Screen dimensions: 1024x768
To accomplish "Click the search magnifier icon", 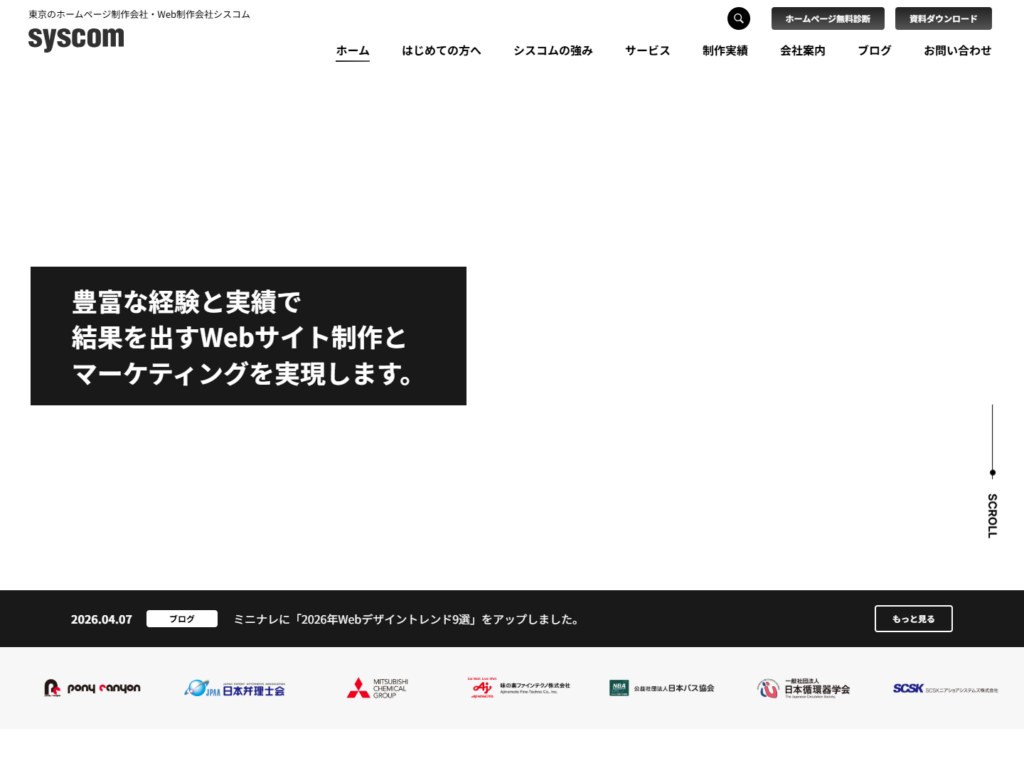I will (738, 19).
